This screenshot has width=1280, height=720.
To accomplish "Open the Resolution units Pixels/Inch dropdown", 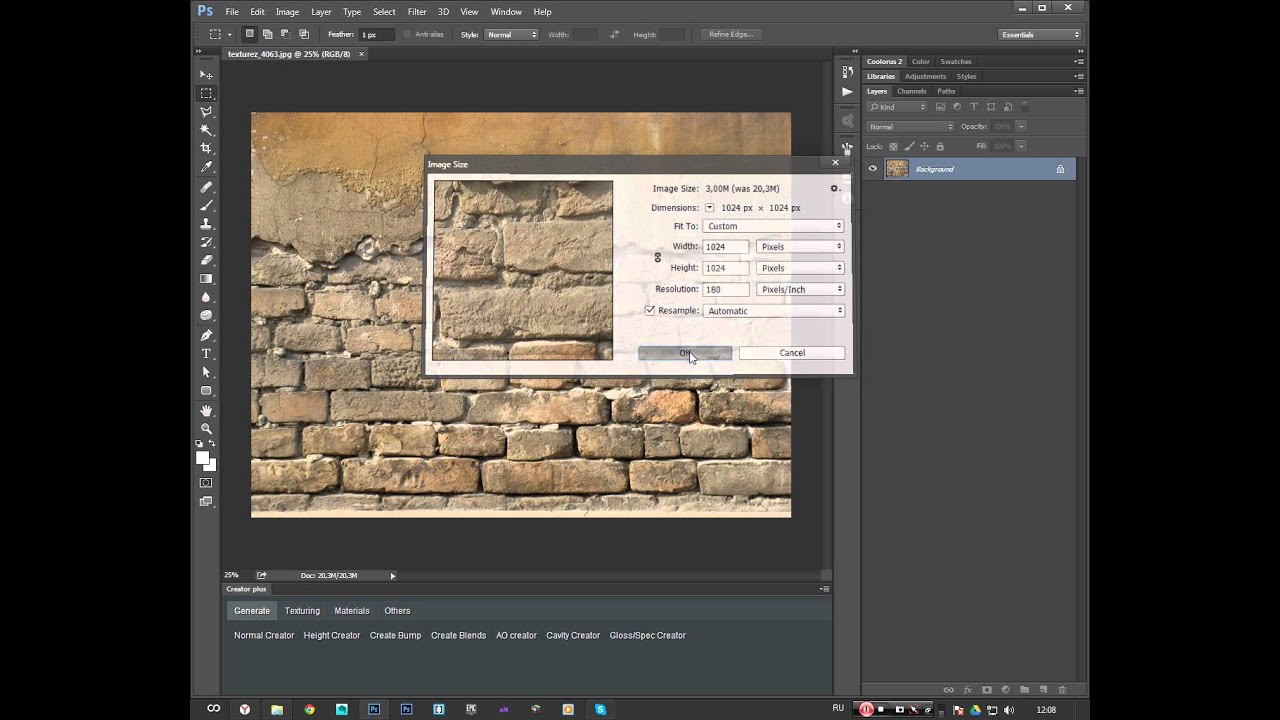I will point(800,289).
